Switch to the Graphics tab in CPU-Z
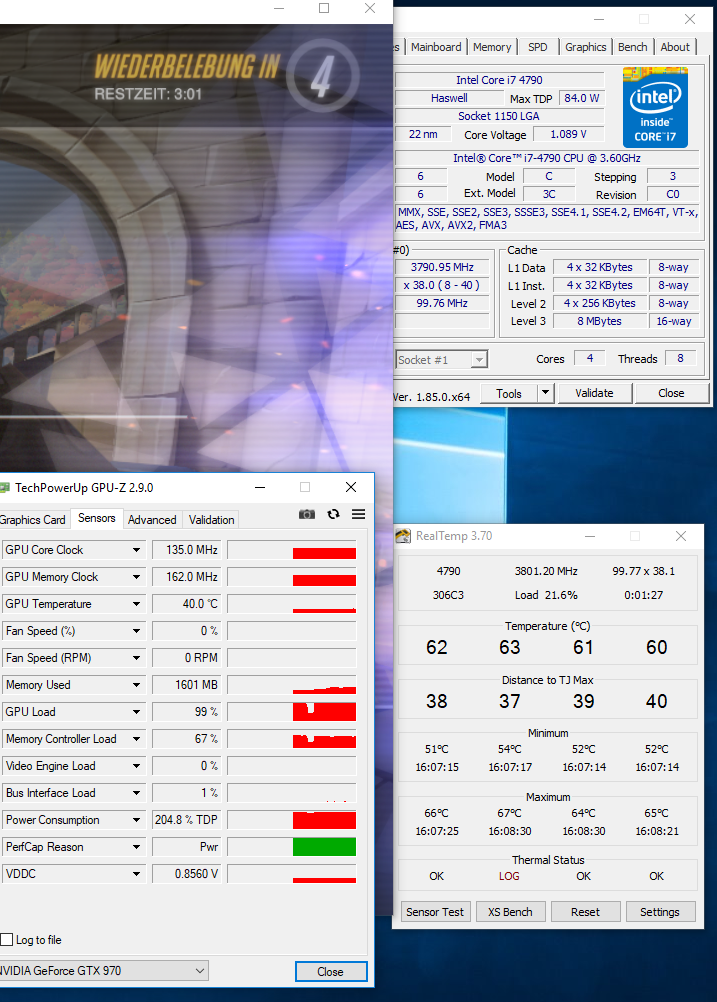This screenshot has width=717, height=1002. pyautogui.click(x=585, y=47)
